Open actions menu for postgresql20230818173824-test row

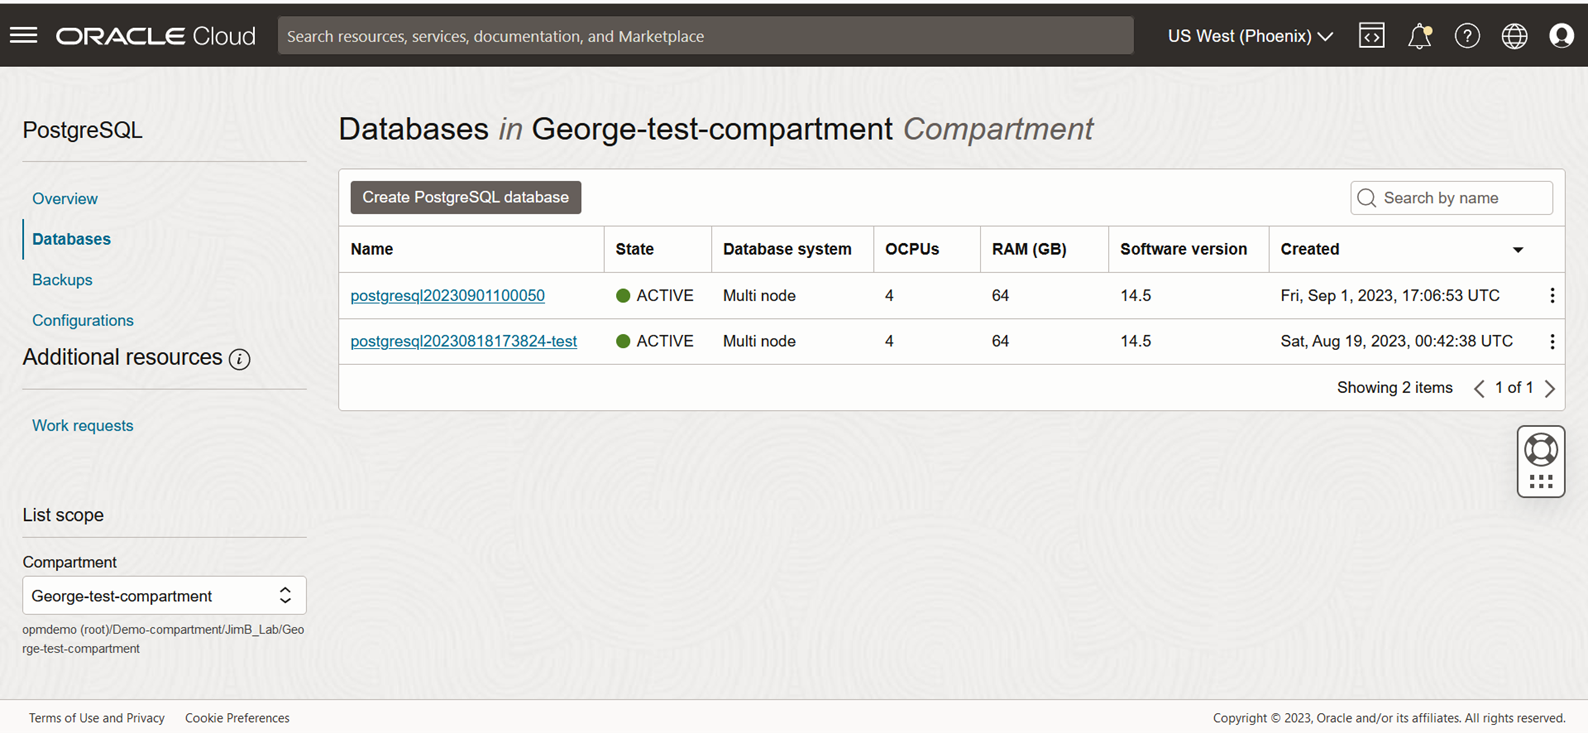(1552, 341)
